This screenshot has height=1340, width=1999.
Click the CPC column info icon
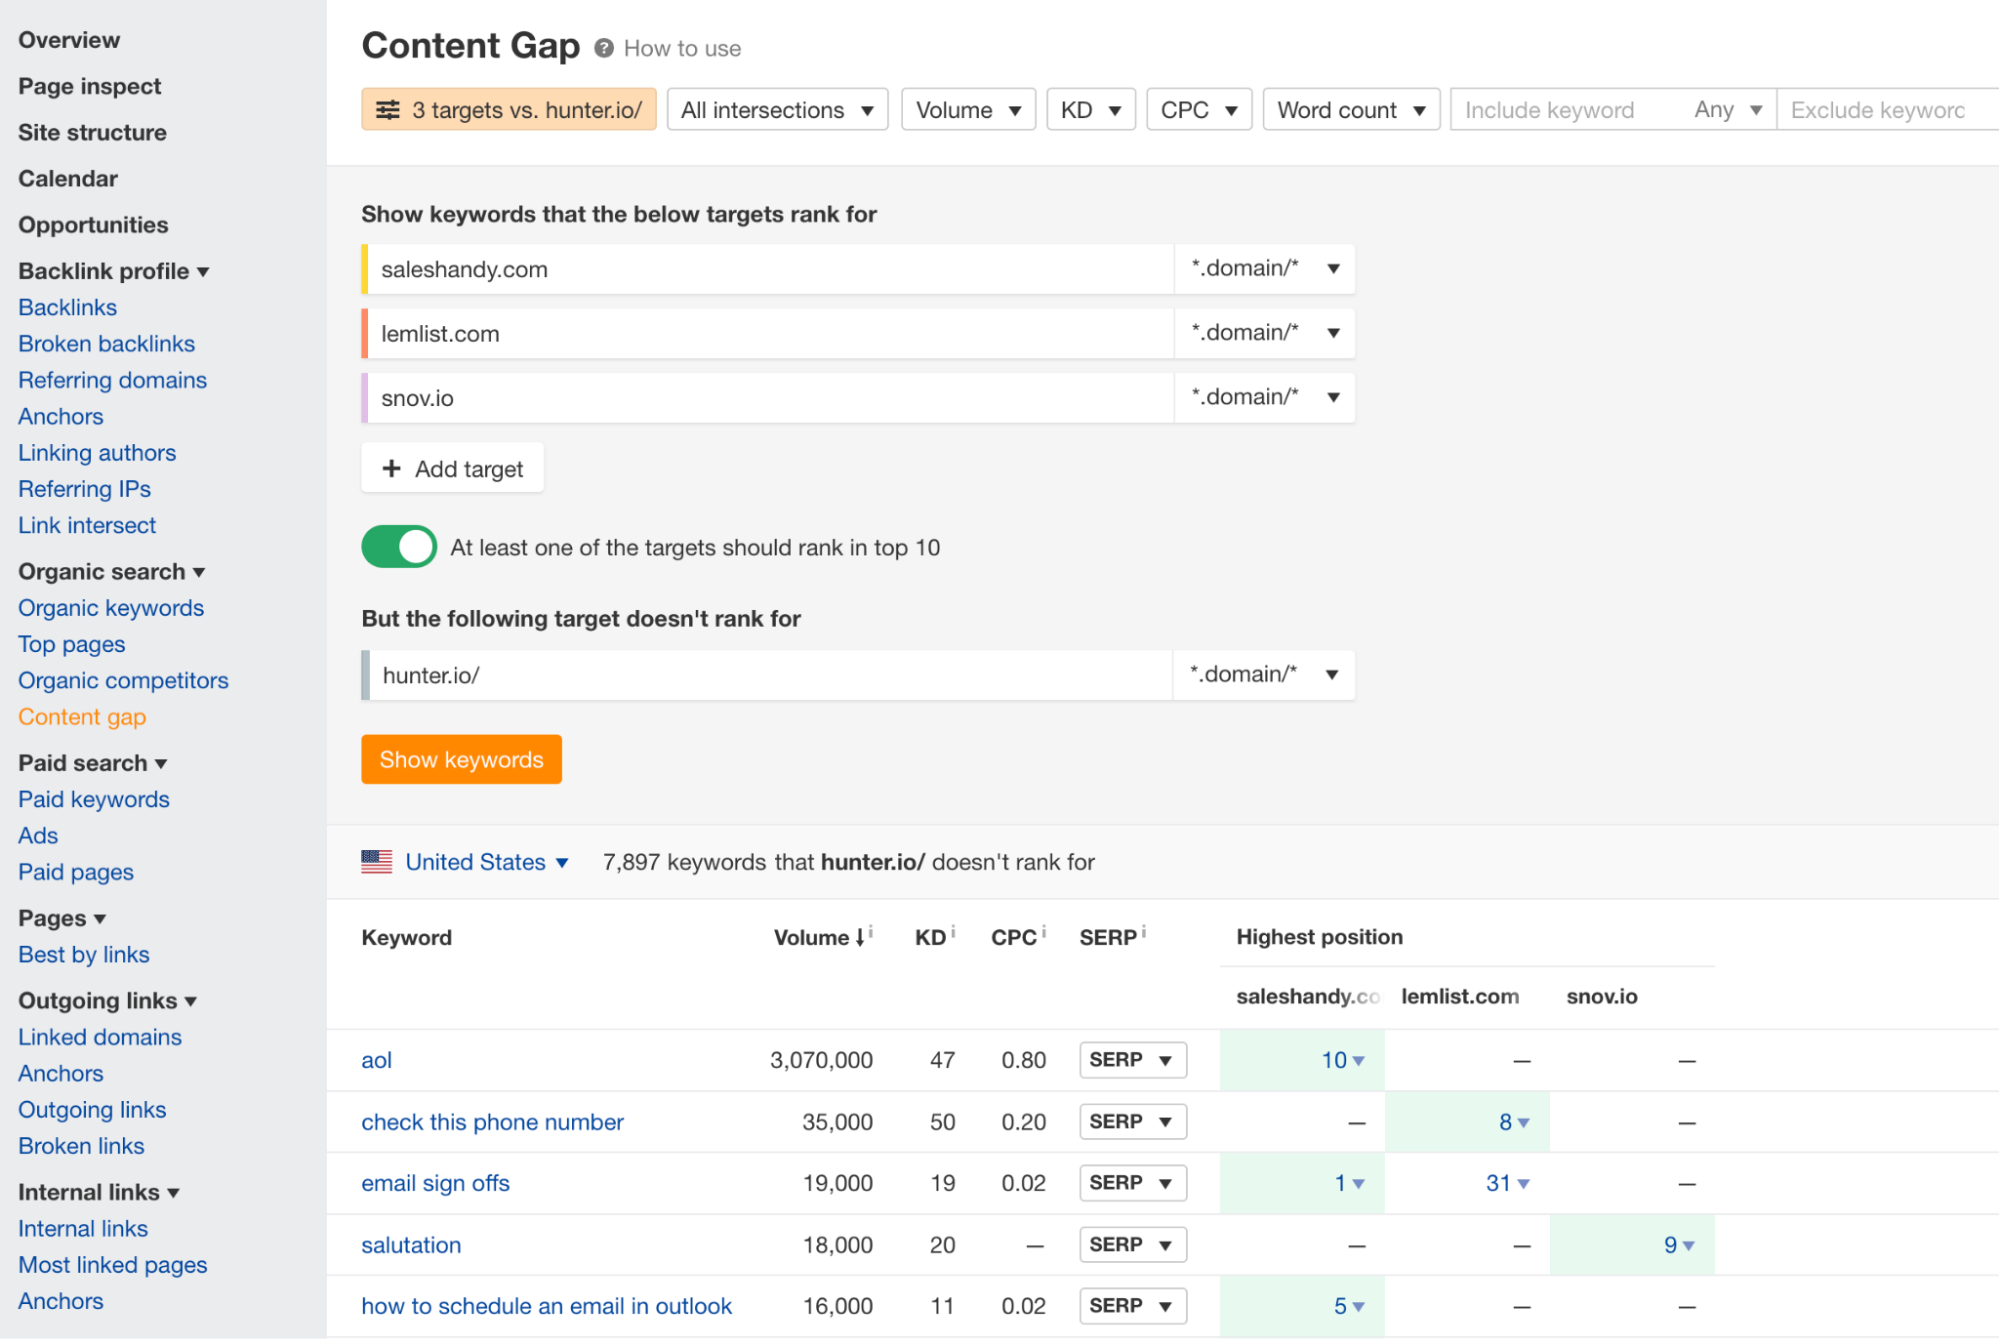1044,932
